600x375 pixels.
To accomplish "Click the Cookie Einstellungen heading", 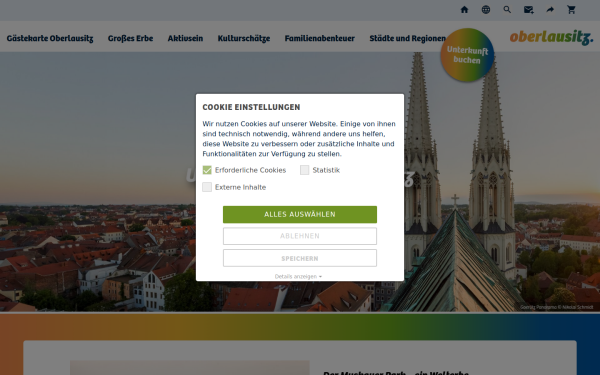I will pyautogui.click(x=251, y=107).
